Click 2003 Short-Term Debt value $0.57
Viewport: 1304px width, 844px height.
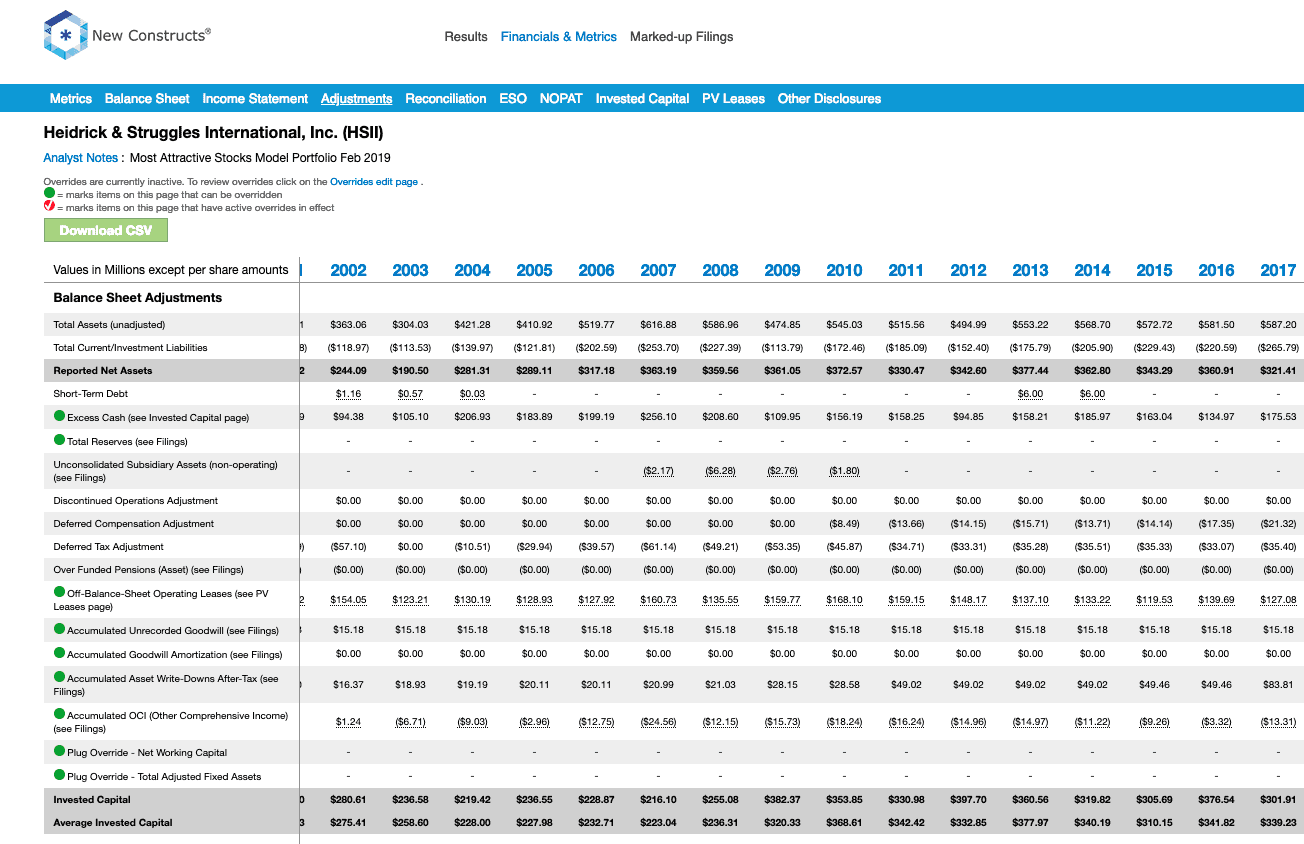[x=410, y=394]
